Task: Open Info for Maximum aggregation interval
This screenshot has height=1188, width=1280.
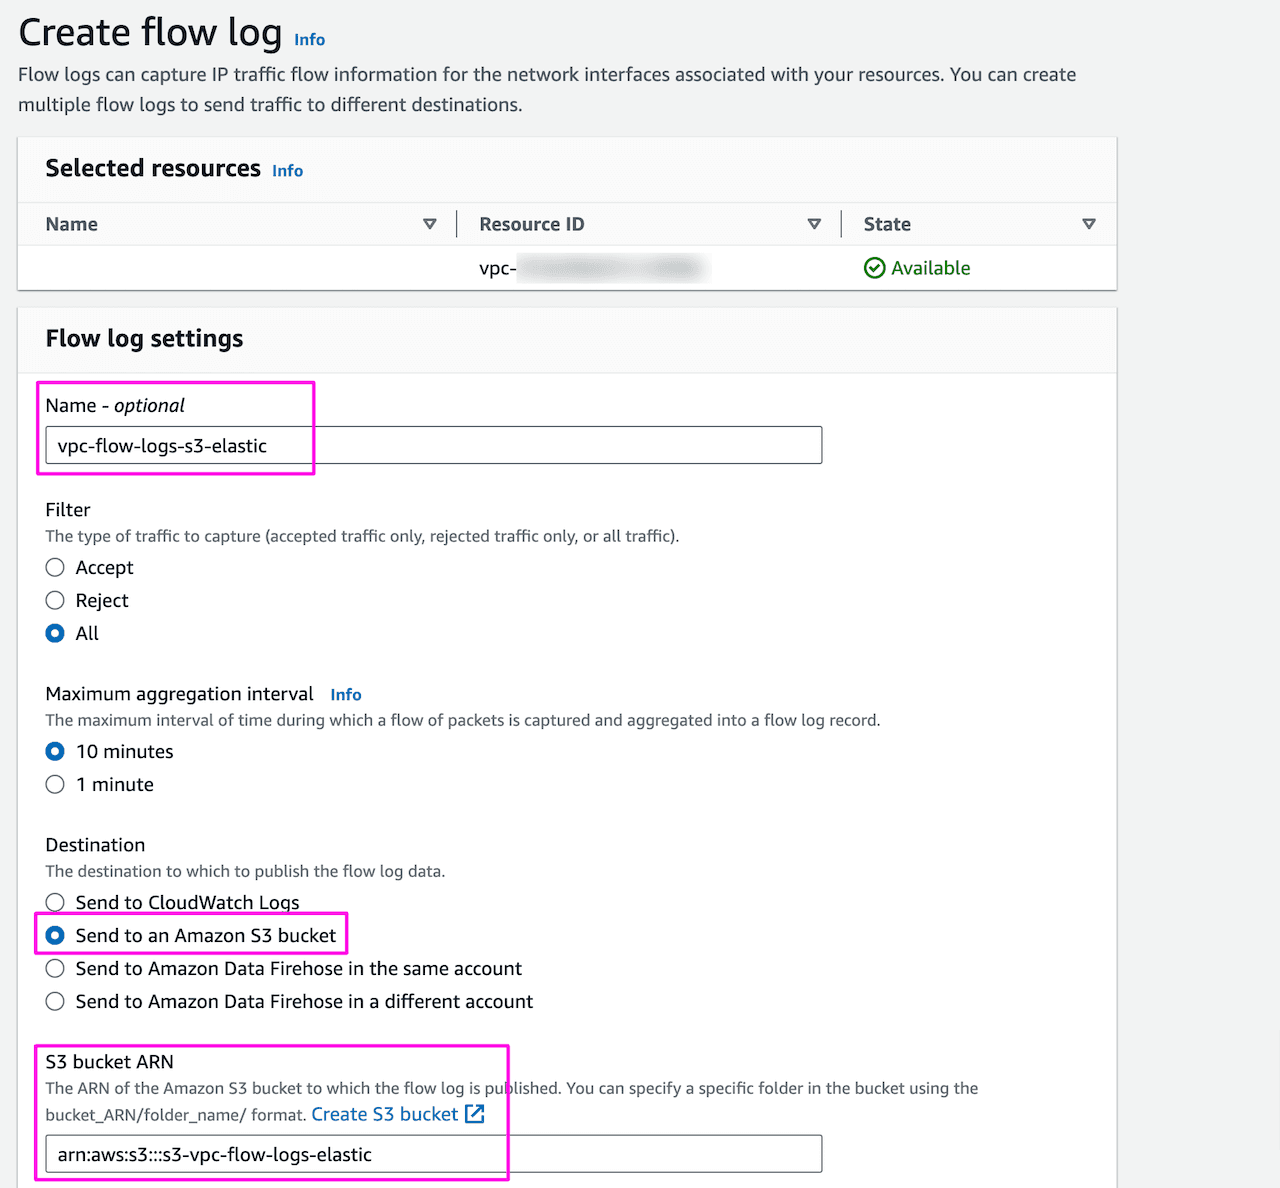Action: (345, 694)
